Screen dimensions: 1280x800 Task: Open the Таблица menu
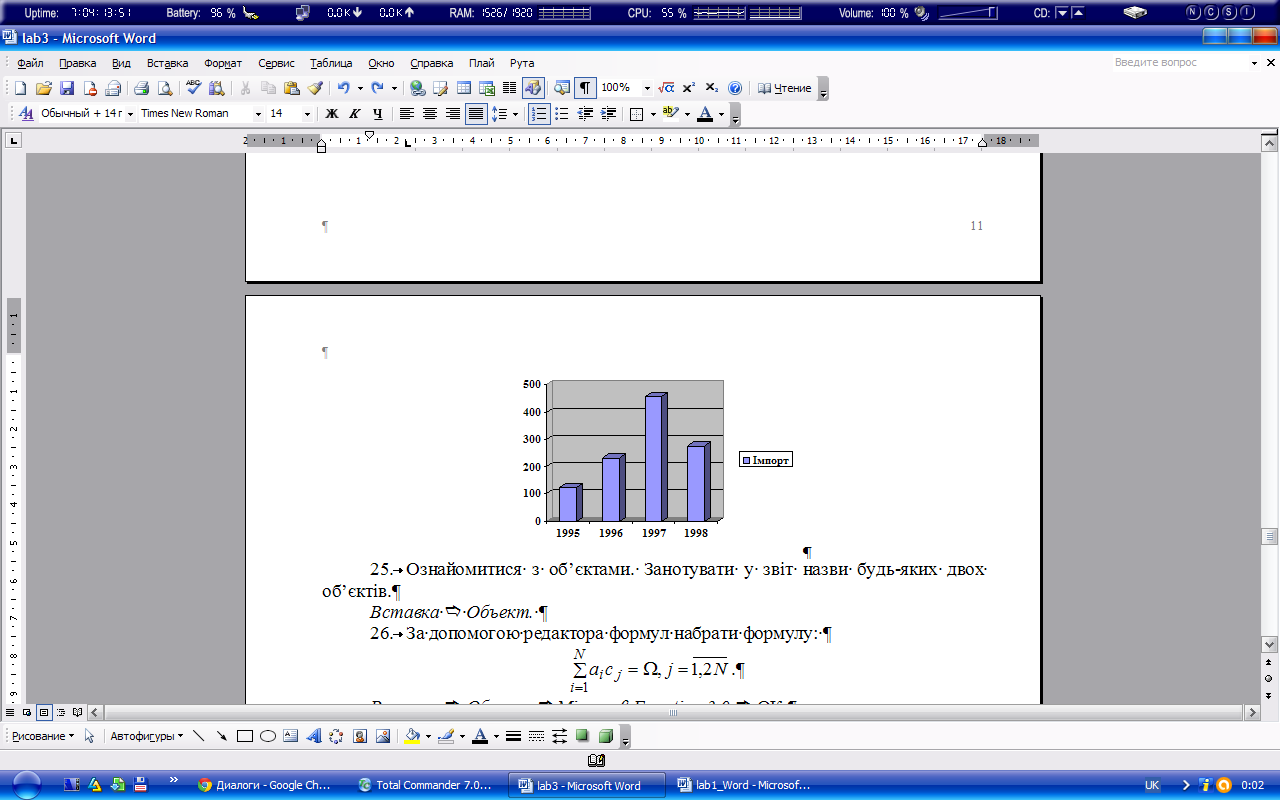tap(331, 63)
